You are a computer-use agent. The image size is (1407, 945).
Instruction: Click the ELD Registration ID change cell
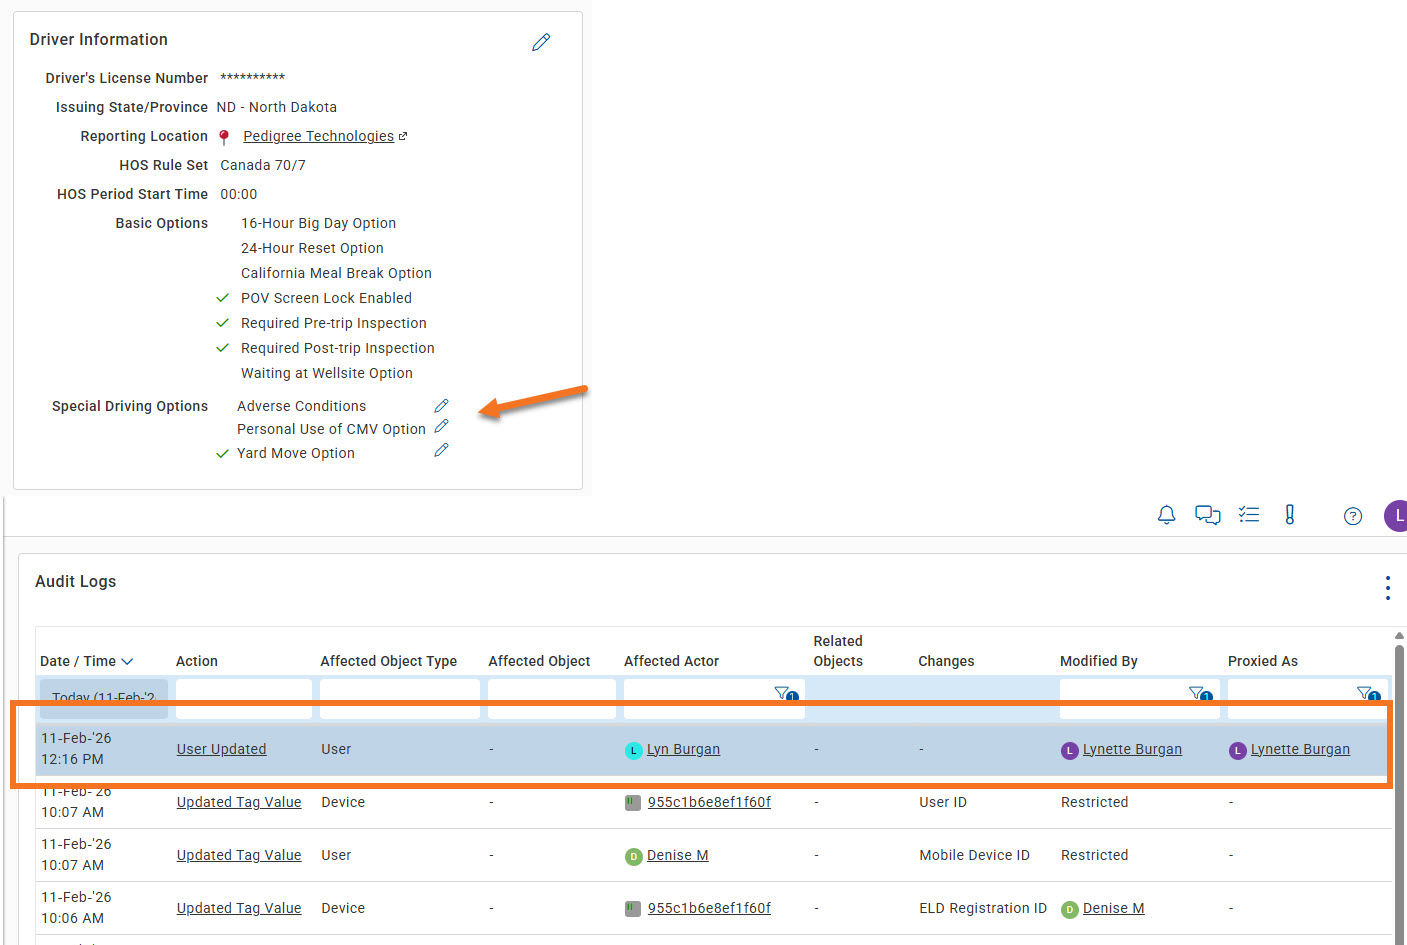point(983,908)
